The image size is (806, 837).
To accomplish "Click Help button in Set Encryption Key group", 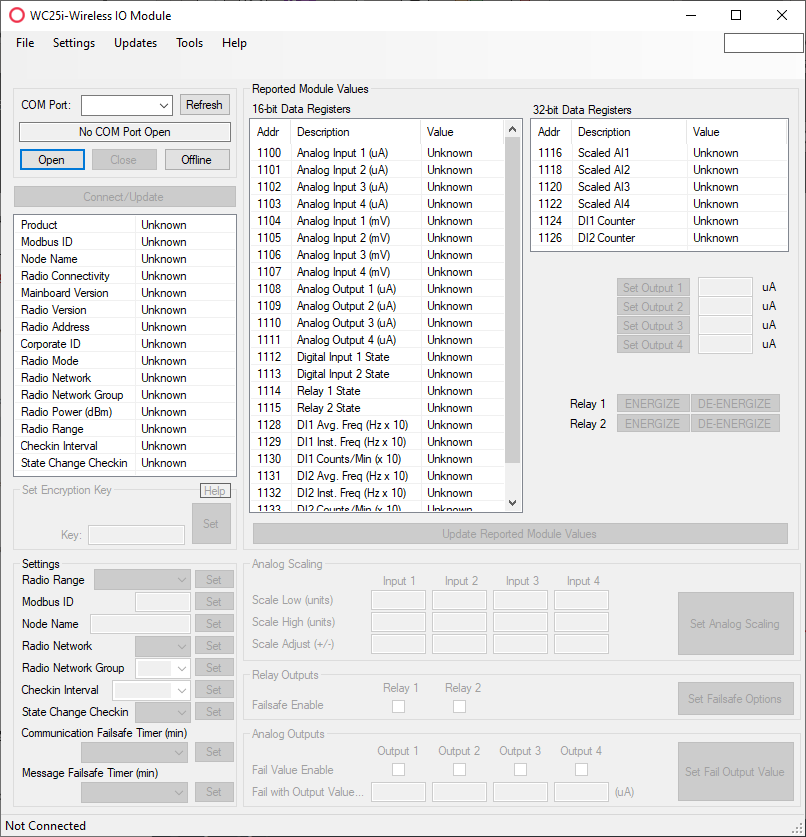I will pos(214,491).
